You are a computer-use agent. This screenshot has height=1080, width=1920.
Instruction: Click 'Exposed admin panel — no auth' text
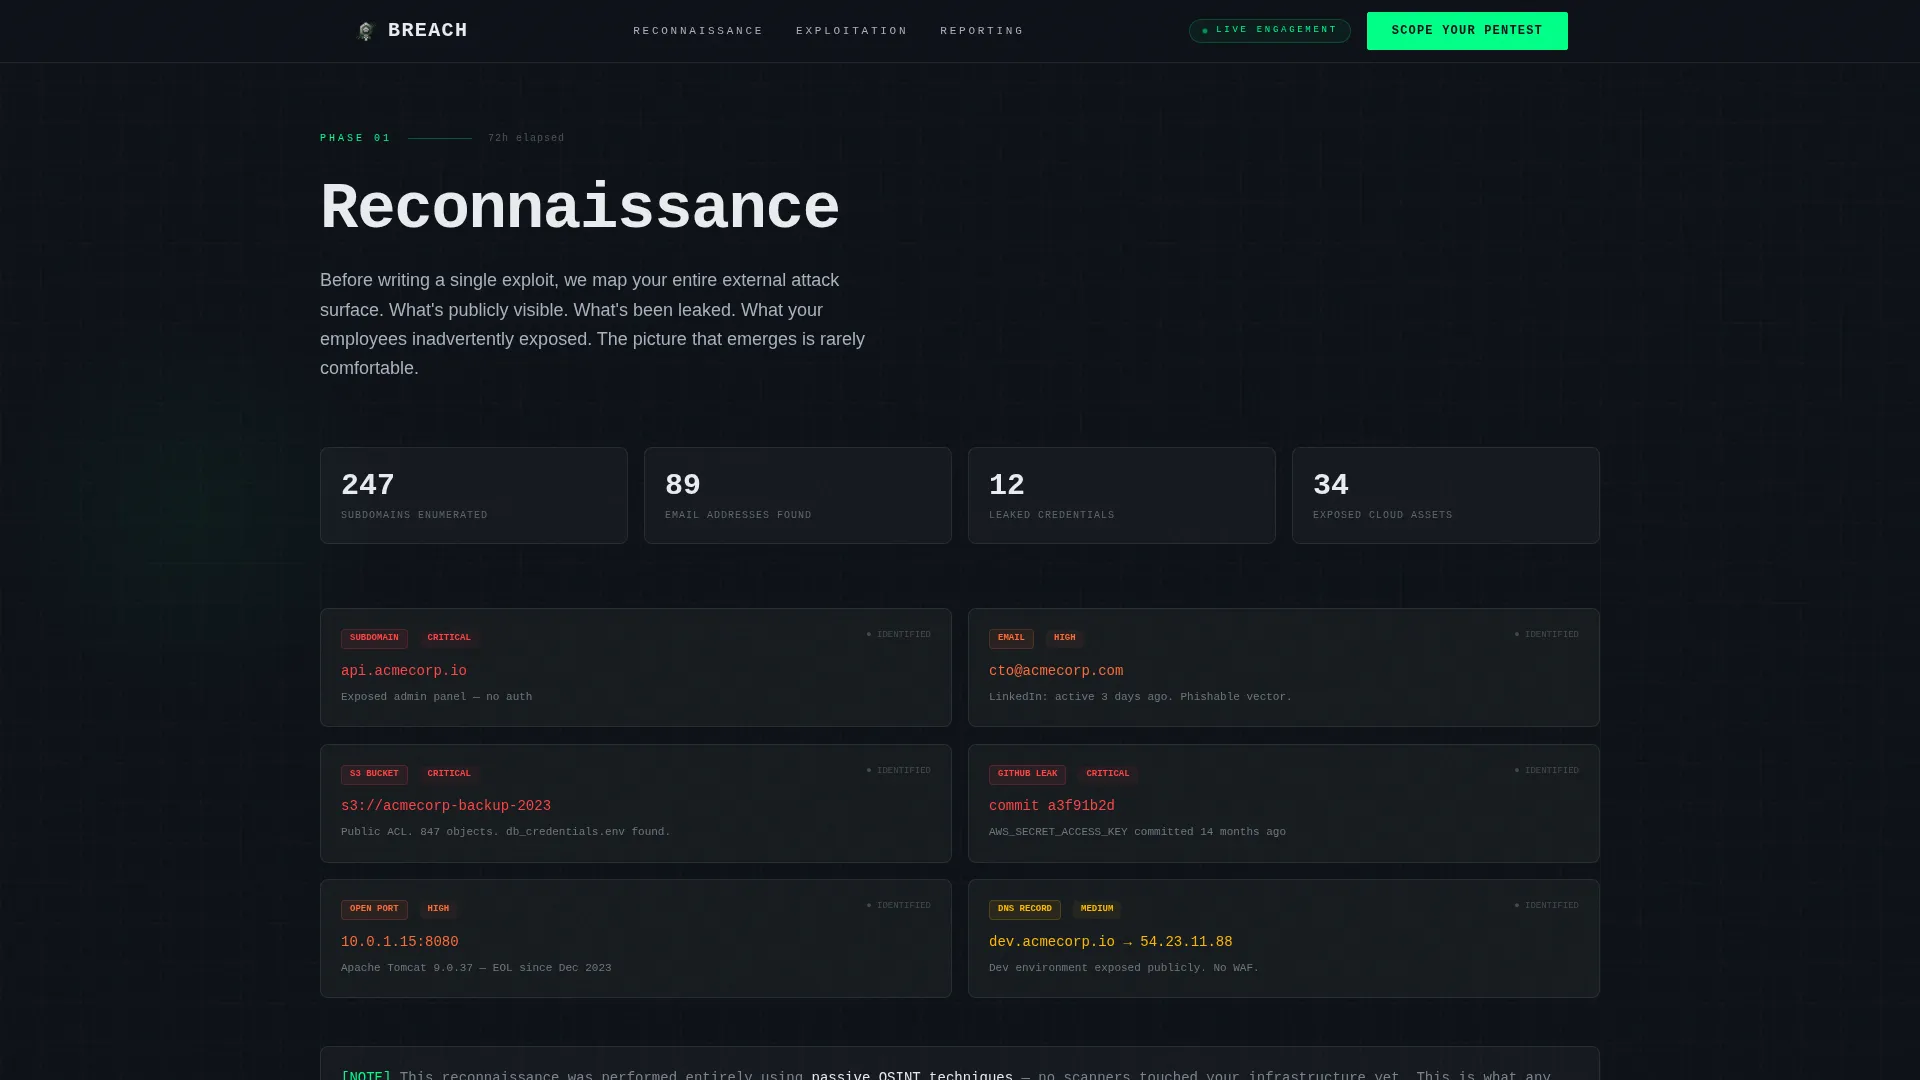point(436,697)
